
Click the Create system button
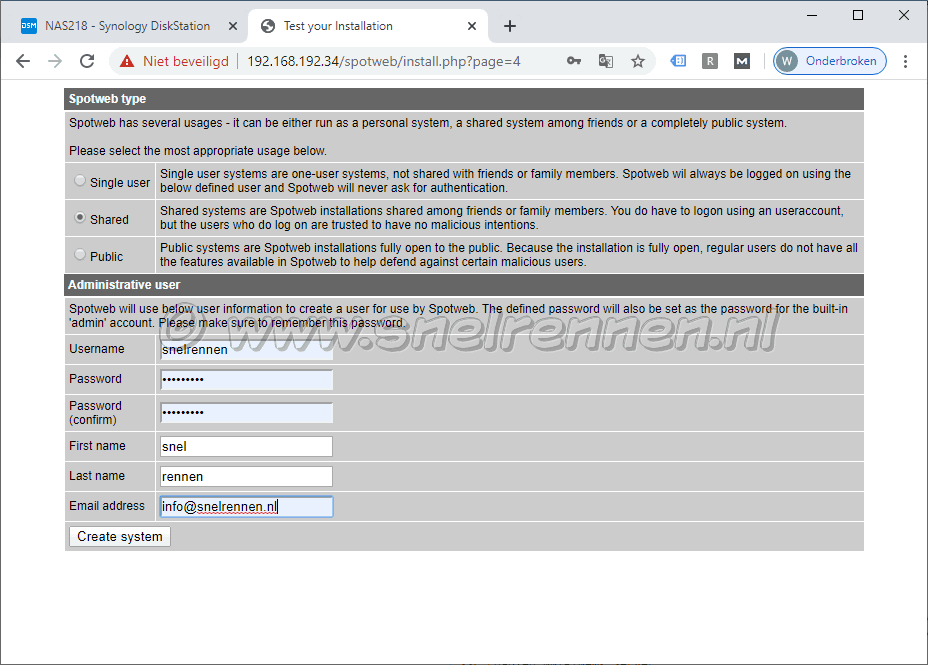click(120, 537)
